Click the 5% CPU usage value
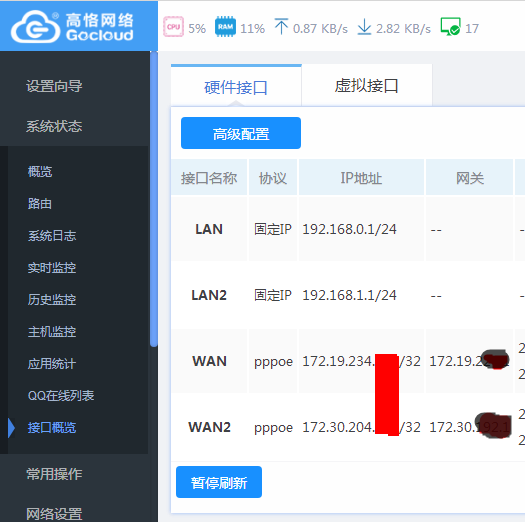This screenshot has width=525, height=522. [x=197, y=29]
